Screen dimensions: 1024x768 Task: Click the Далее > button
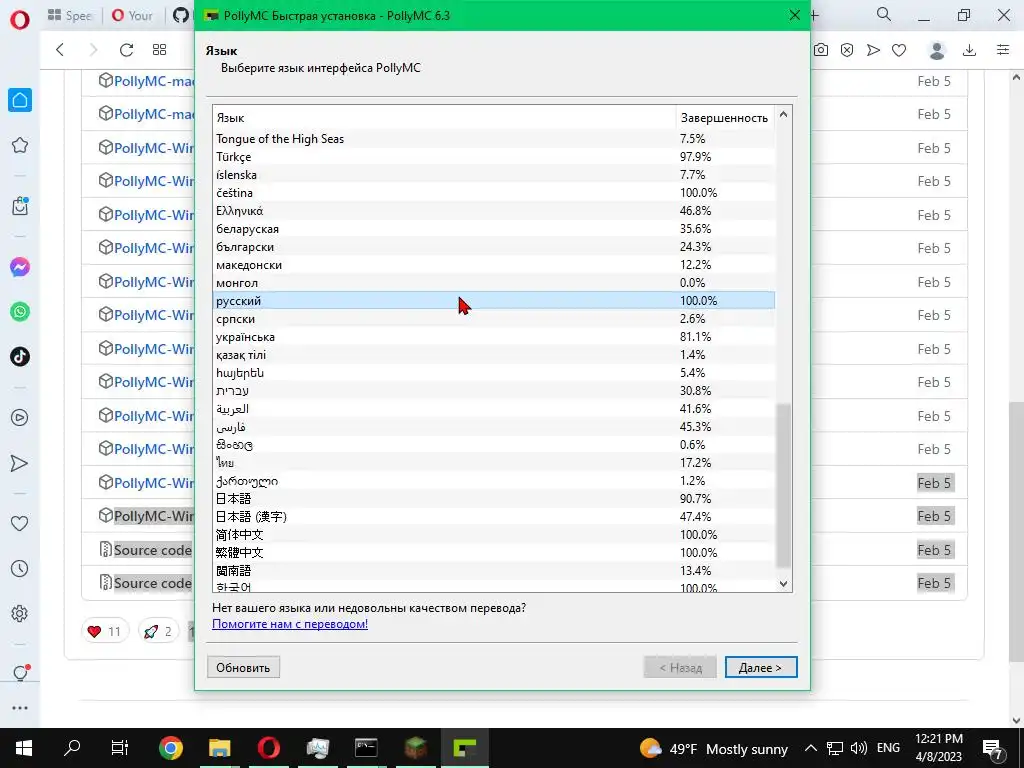761,667
